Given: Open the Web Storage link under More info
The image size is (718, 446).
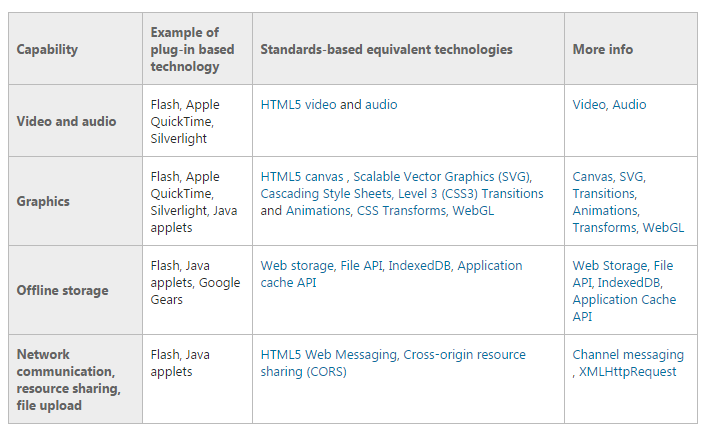Looking at the screenshot, I should click(x=610, y=266).
